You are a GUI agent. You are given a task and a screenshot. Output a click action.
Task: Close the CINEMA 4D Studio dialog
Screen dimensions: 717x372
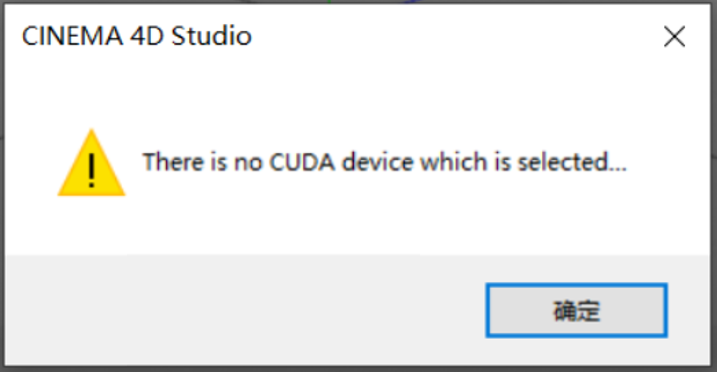coord(674,37)
